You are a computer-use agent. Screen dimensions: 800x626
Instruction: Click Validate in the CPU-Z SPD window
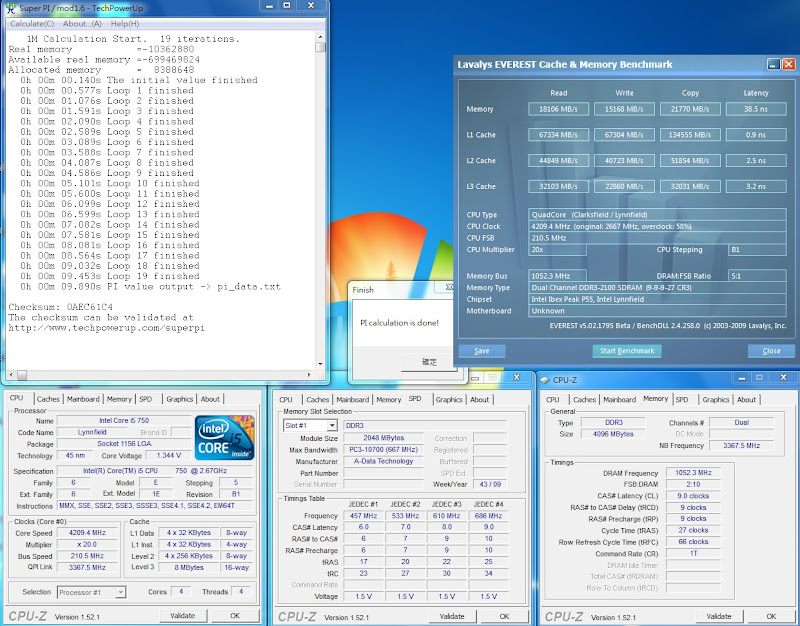[452, 616]
